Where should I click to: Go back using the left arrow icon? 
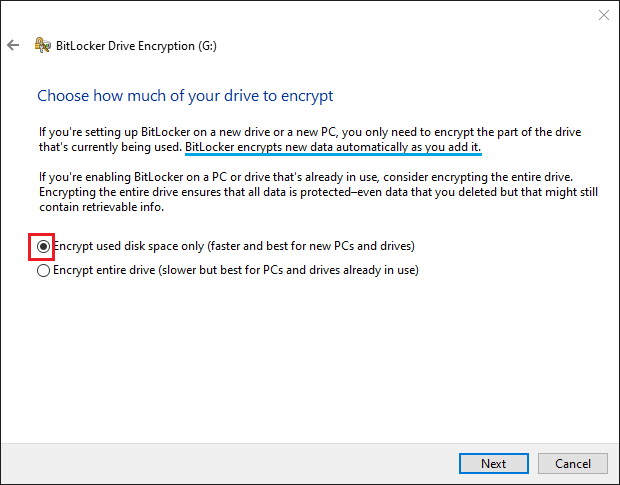[13, 45]
